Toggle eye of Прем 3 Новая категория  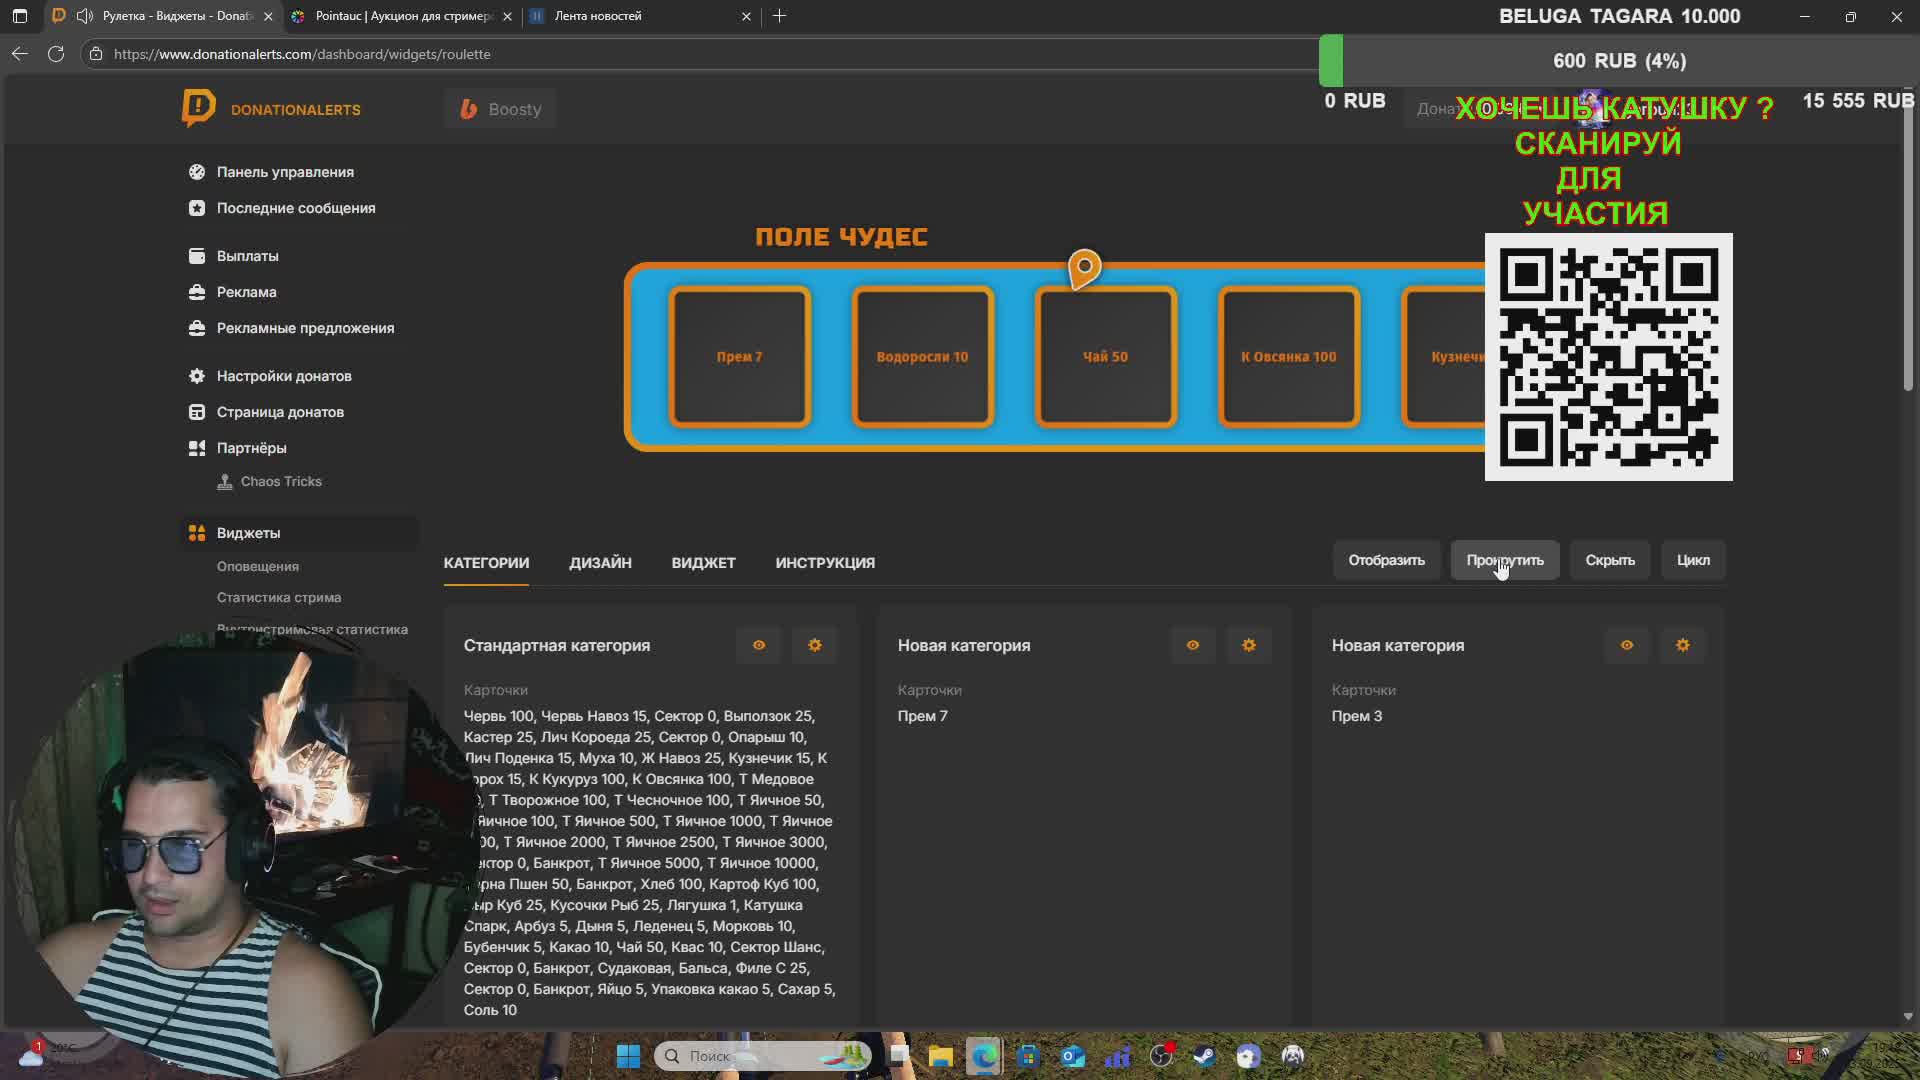pos(1627,645)
